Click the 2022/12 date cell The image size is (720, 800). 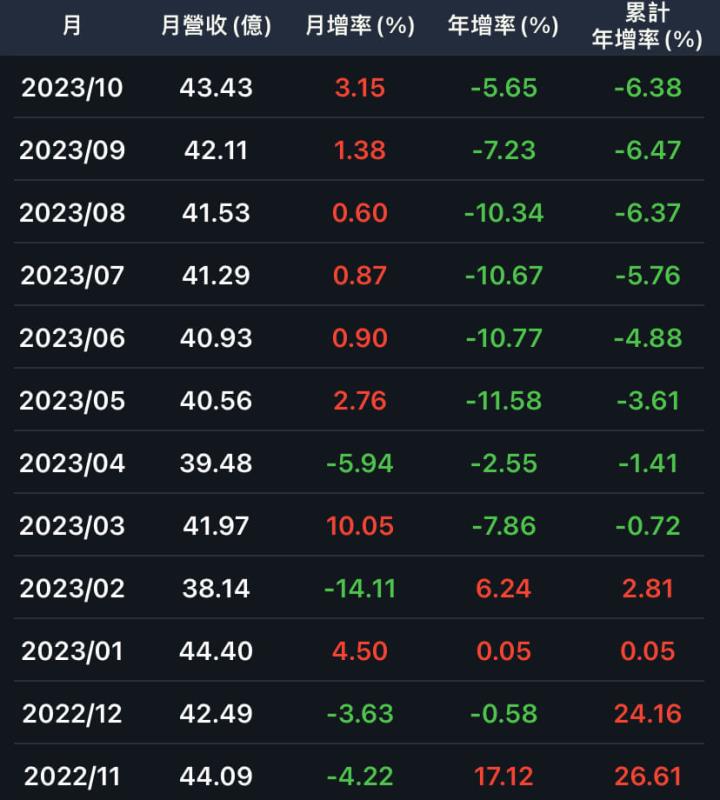pos(72,714)
